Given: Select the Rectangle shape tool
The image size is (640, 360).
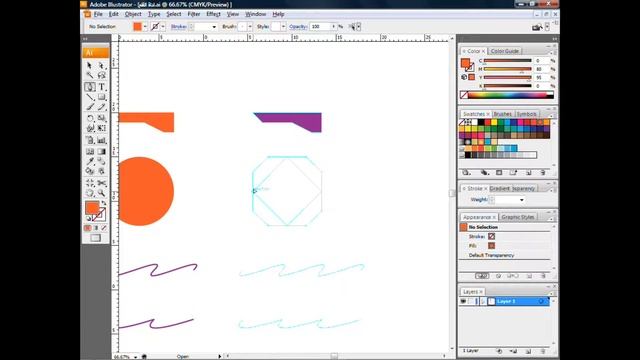Looking at the screenshot, I should tap(102, 97).
